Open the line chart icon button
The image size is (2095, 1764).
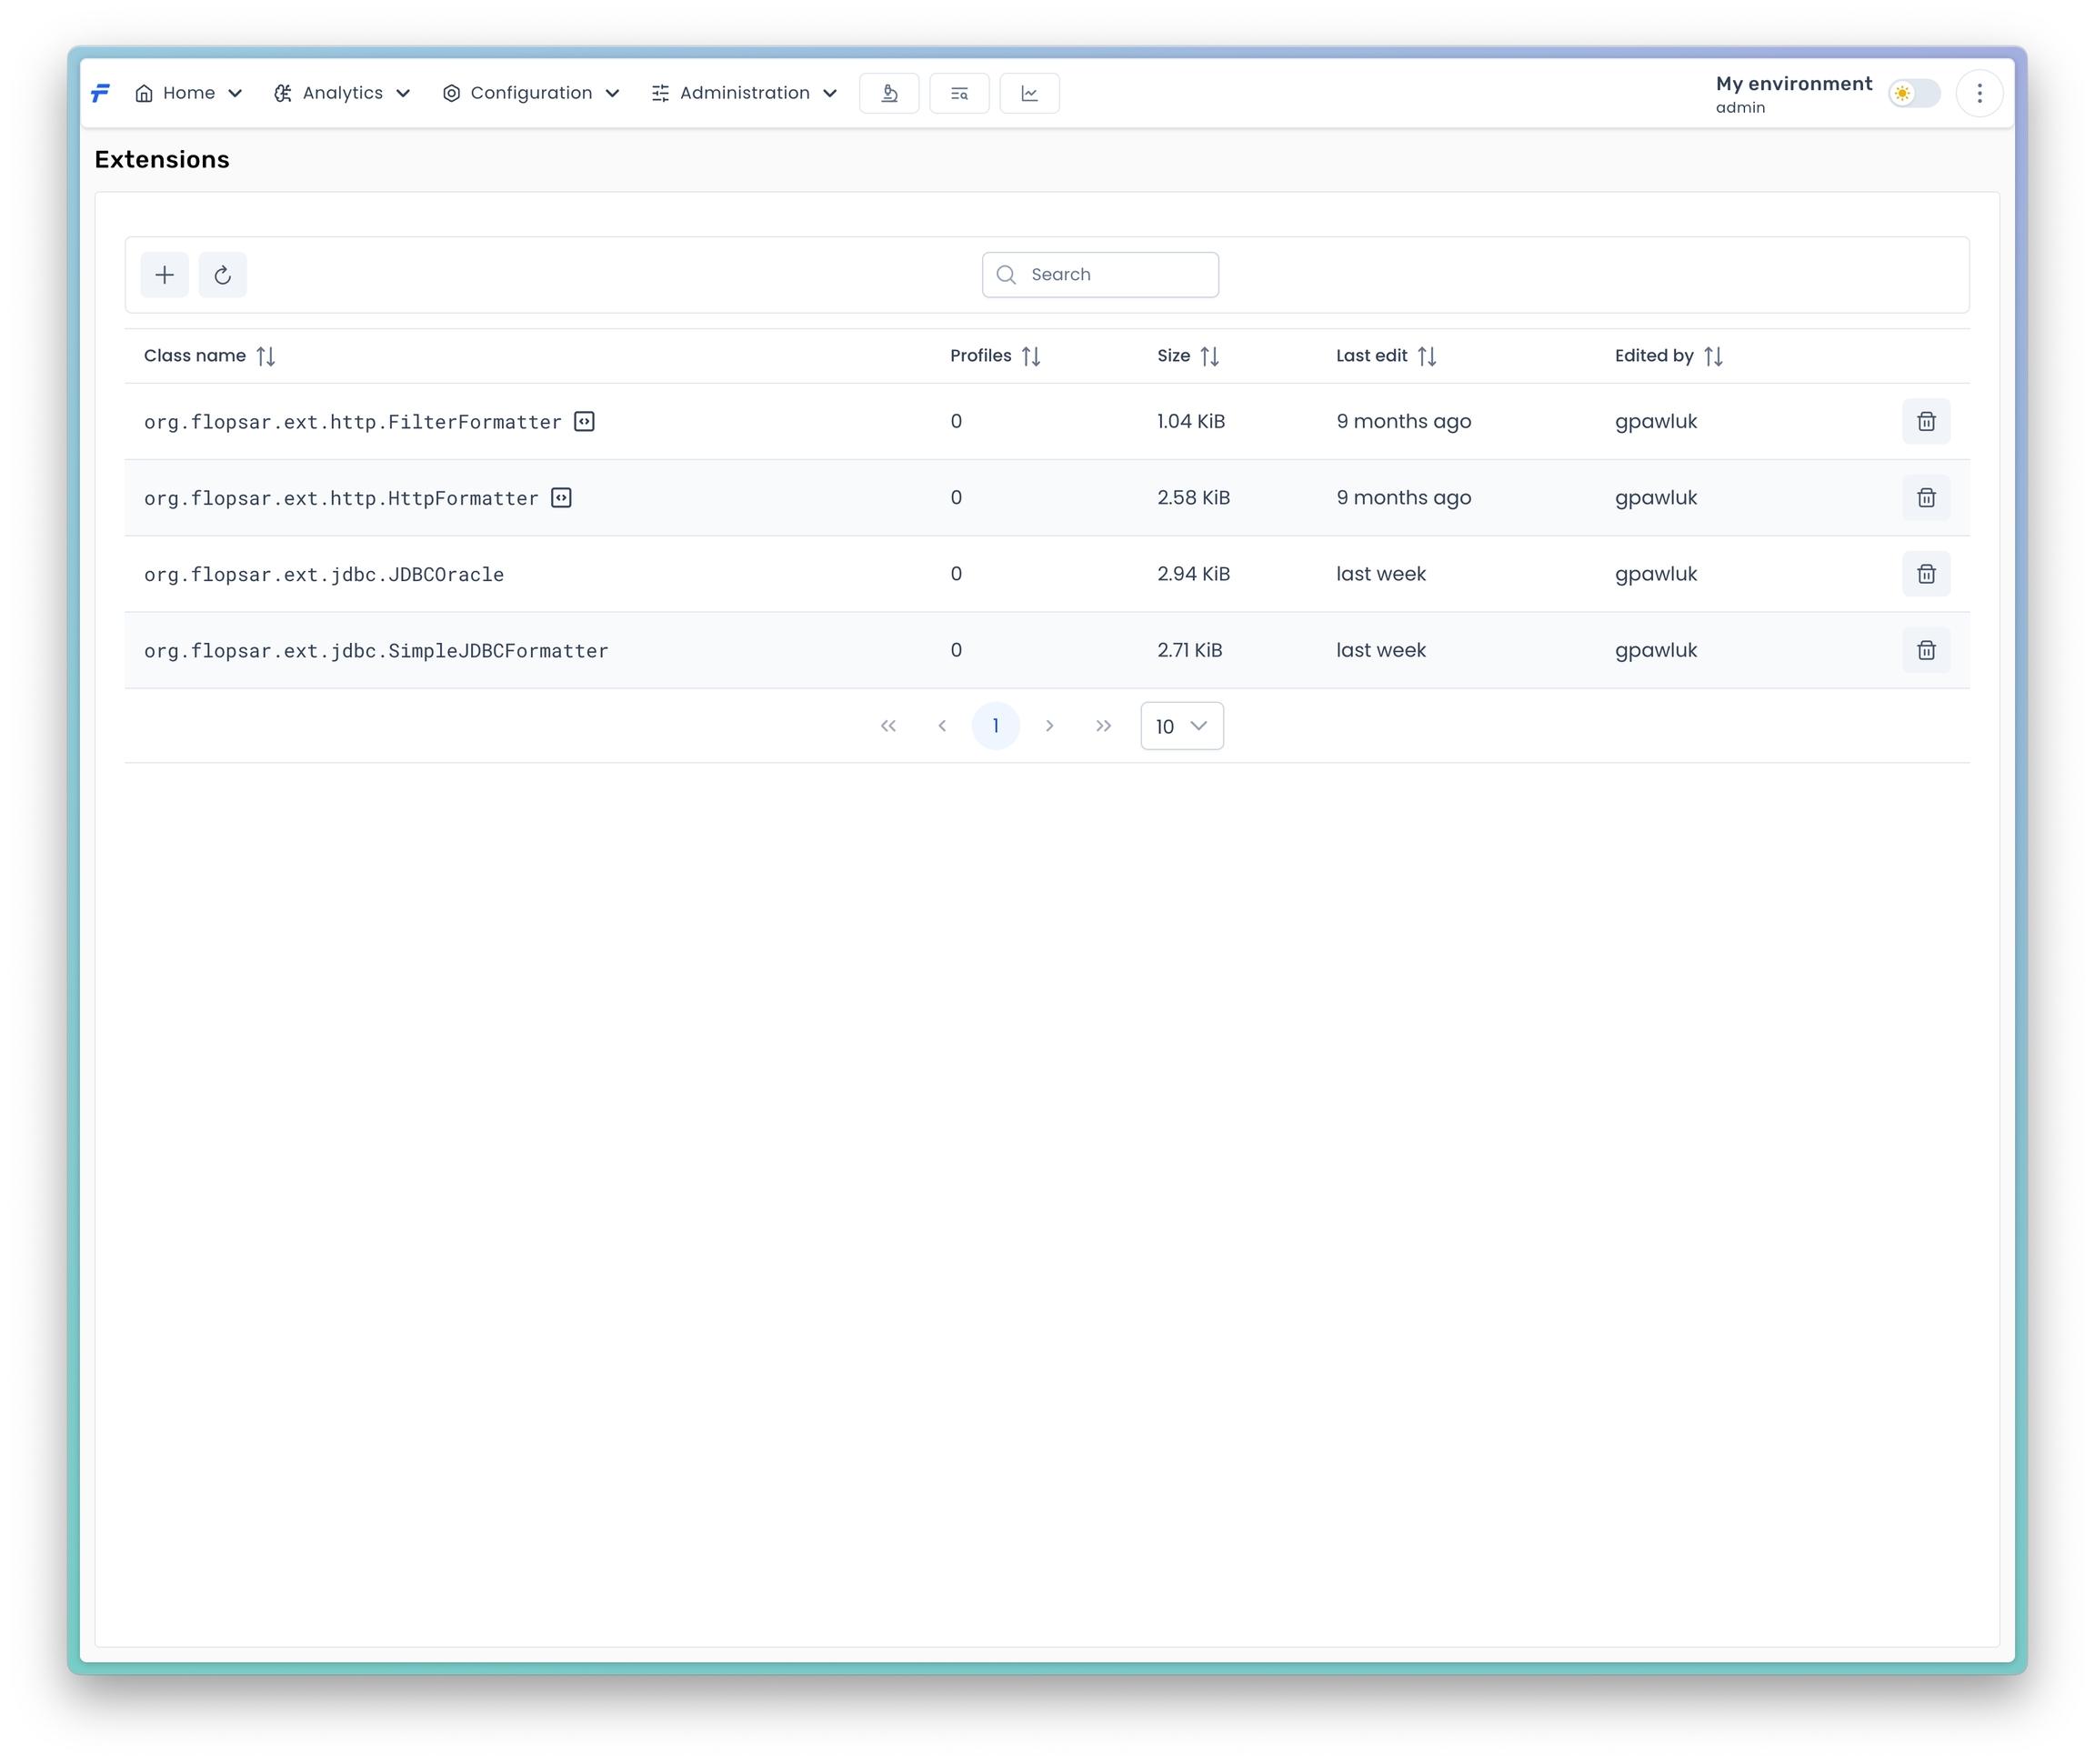pyautogui.click(x=1029, y=93)
